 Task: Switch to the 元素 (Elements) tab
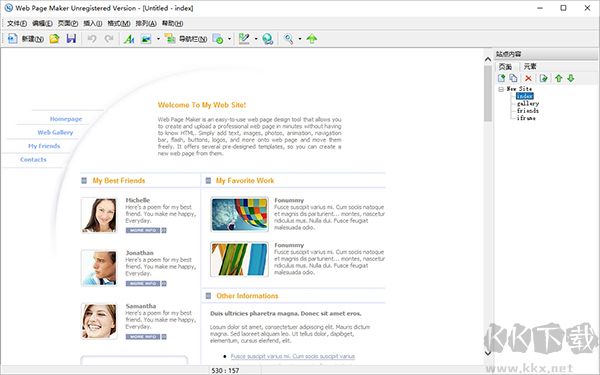coord(530,67)
